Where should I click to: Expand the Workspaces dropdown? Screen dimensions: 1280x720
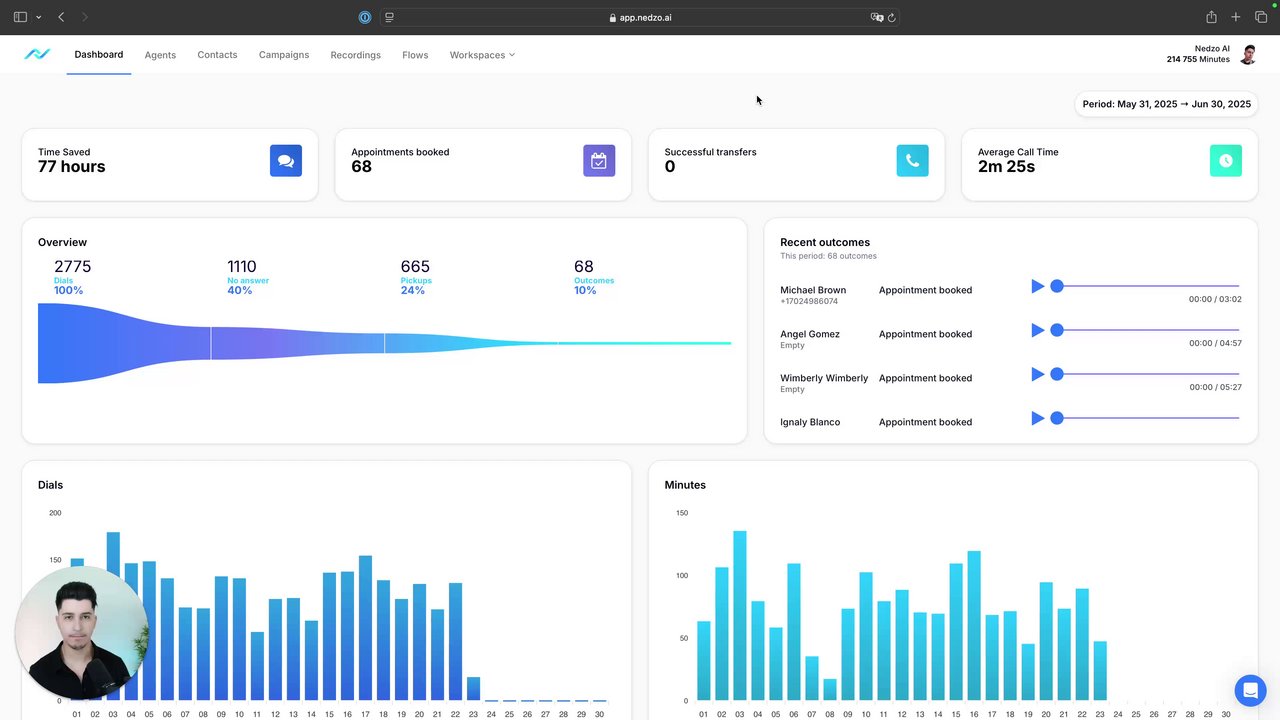point(482,55)
